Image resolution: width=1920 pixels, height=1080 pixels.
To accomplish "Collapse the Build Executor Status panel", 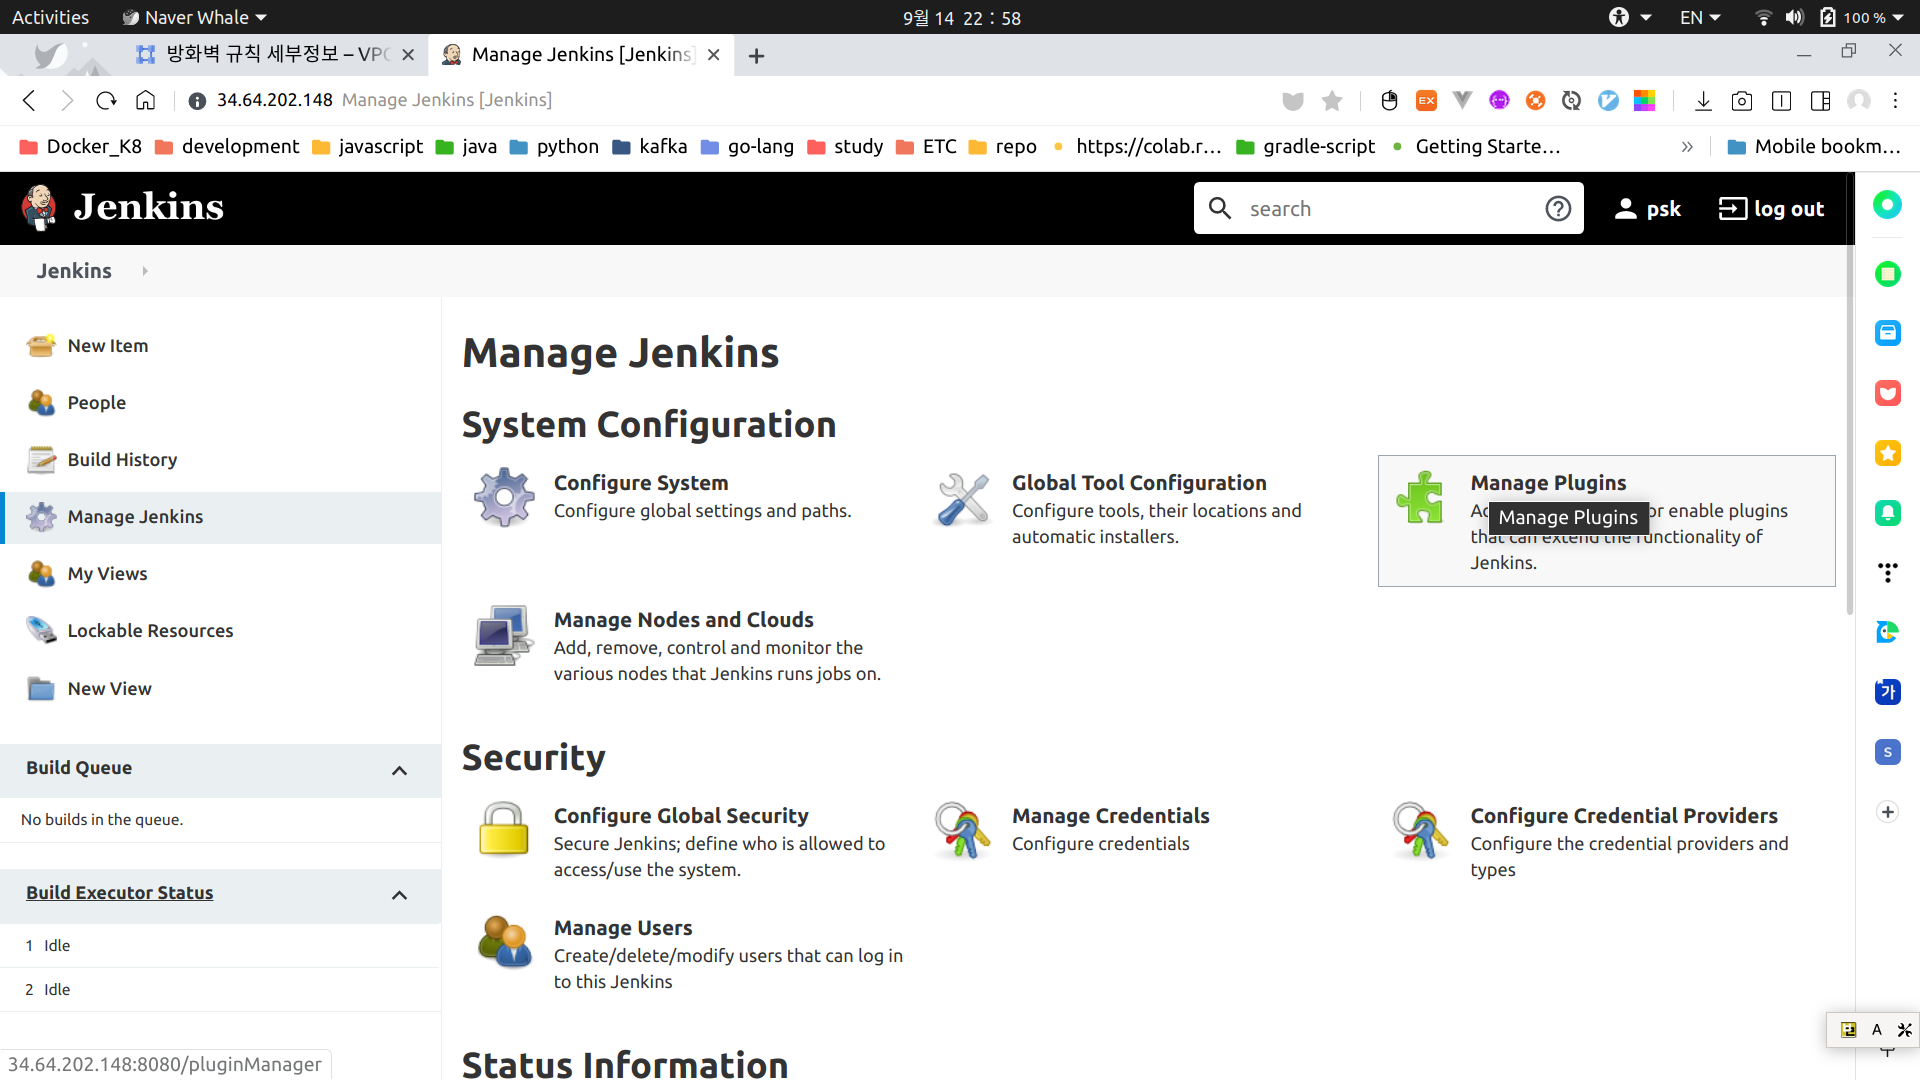I will click(399, 895).
